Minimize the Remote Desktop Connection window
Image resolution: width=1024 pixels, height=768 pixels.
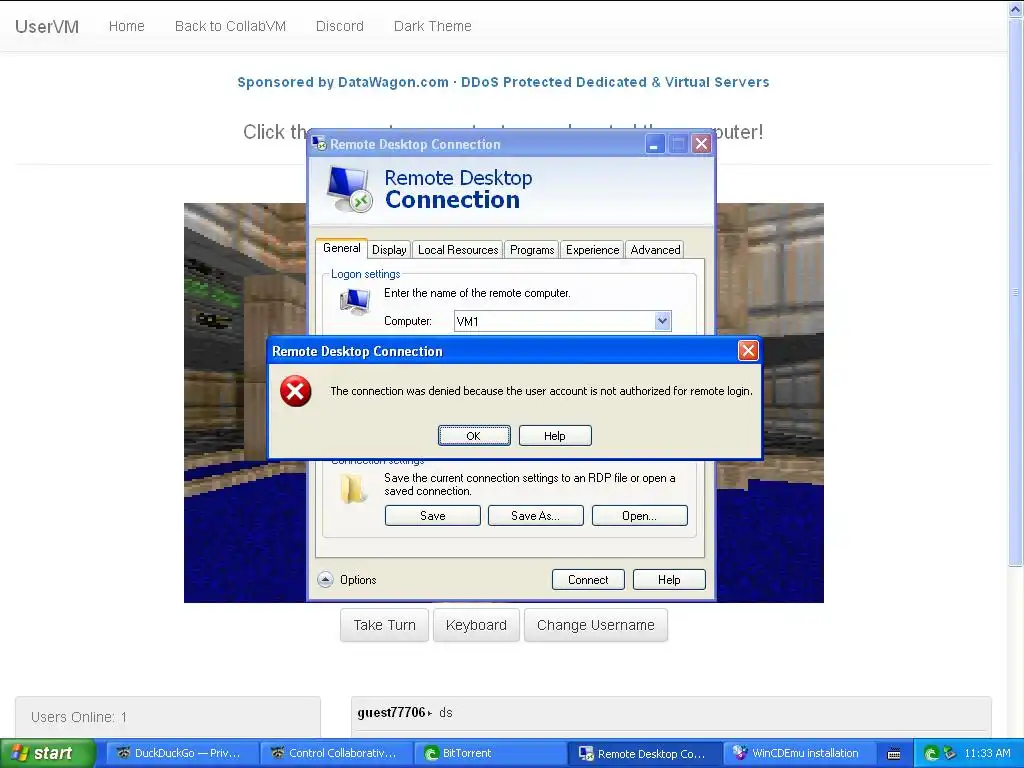click(654, 144)
